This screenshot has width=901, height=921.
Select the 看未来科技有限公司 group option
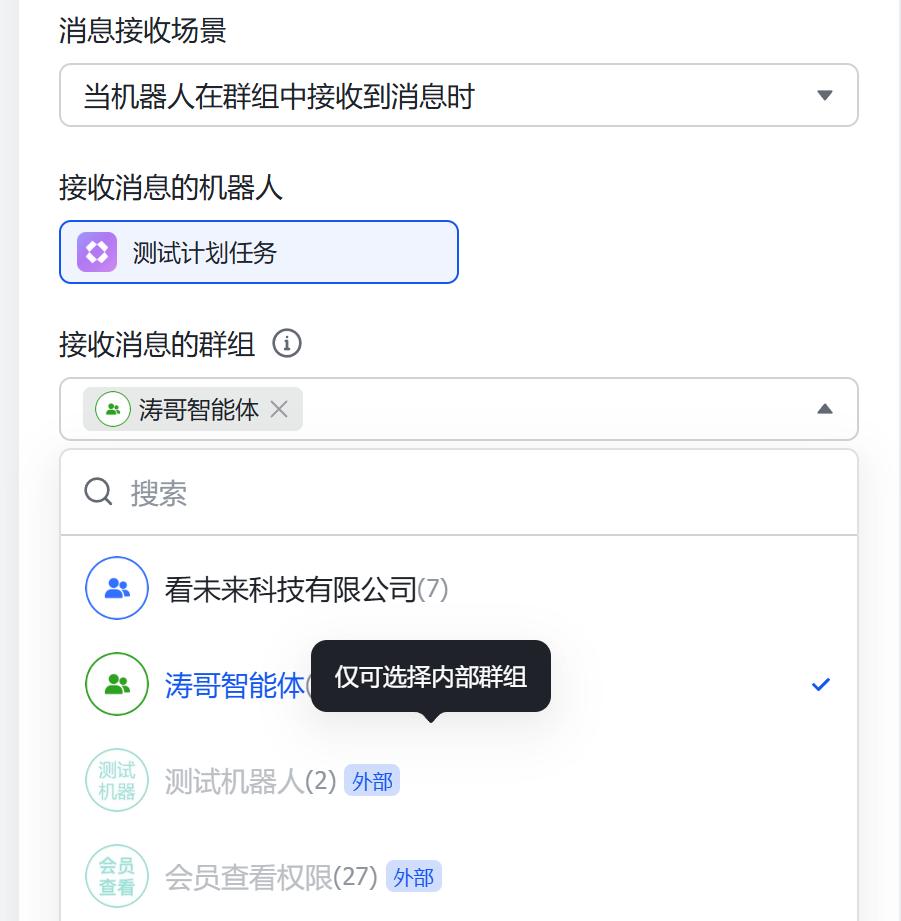click(300, 588)
